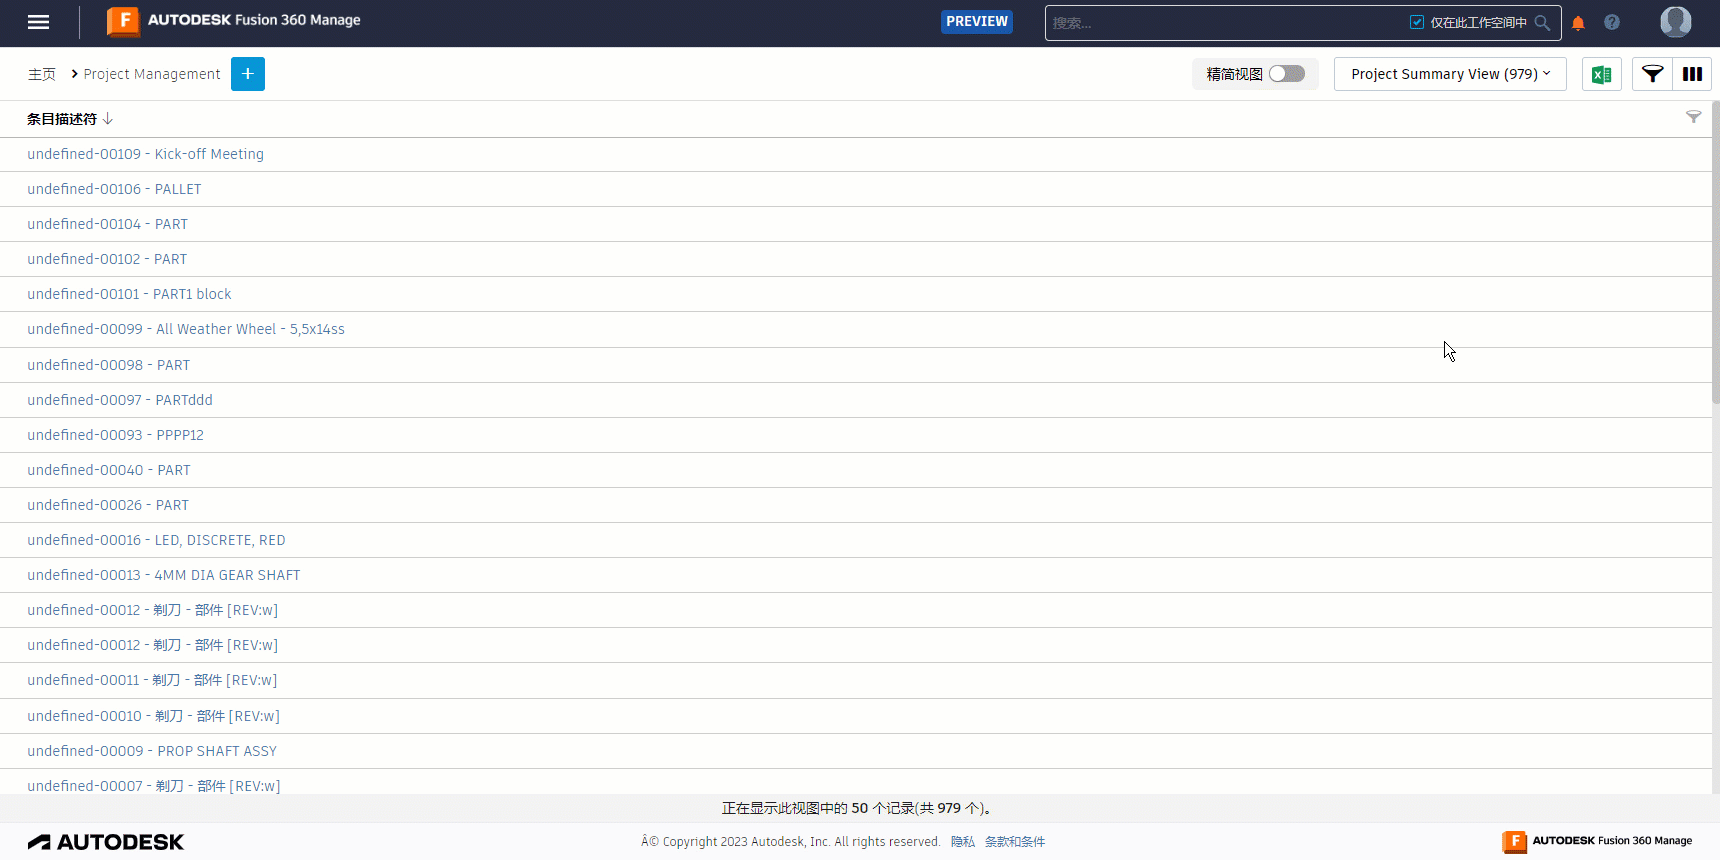Click the column header filter funnel
The height and width of the screenshot is (860, 1720).
(1693, 117)
